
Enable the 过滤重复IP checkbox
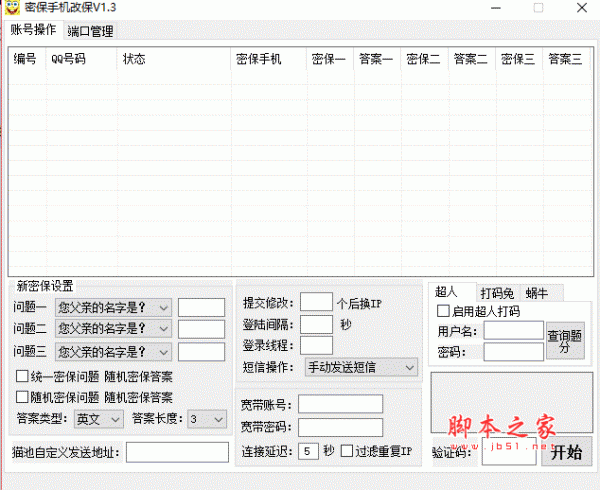(x=347, y=451)
